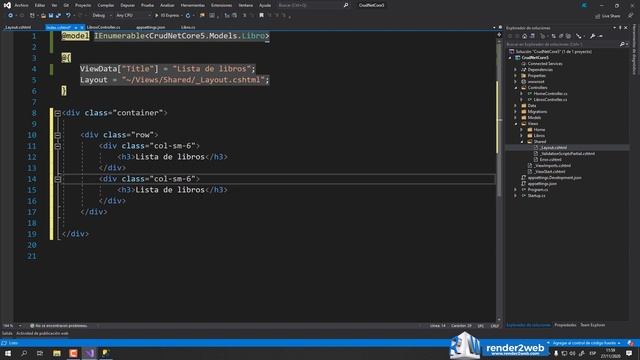Screen dimensions: 640x360
Task: Expand the Dependencias node
Action: point(516,70)
